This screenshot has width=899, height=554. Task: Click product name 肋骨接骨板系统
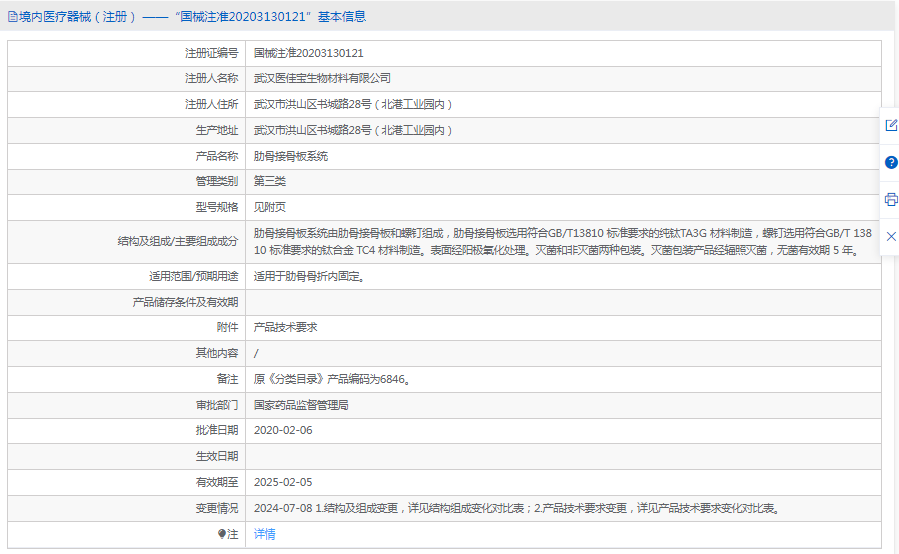click(x=291, y=156)
